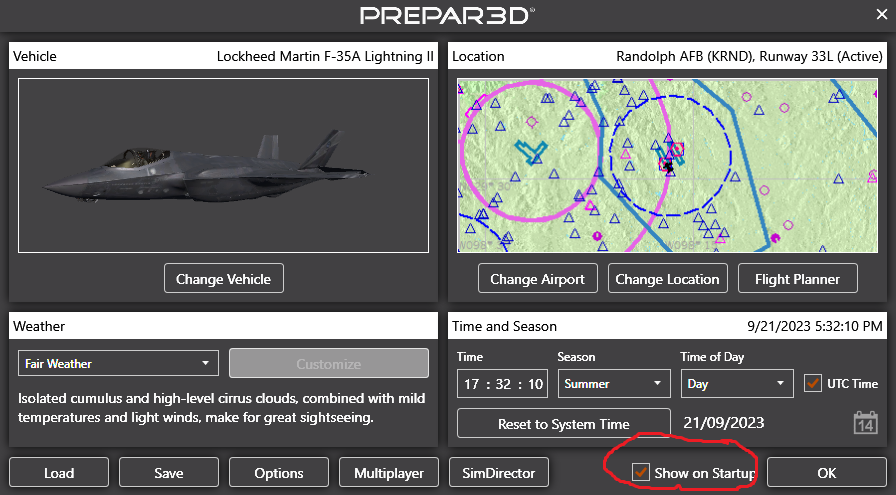Open Change Location dialog

667,278
